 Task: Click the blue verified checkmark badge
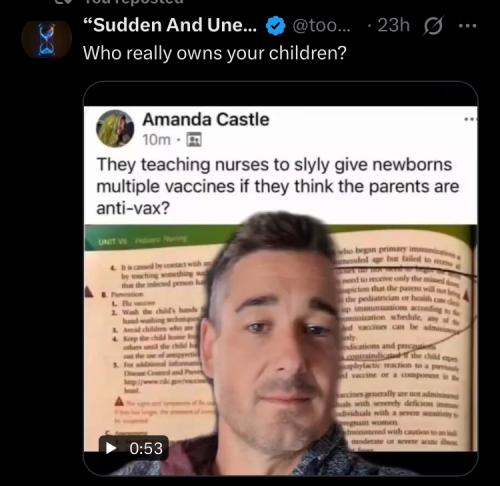pyautogui.click(x=275, y=26)
